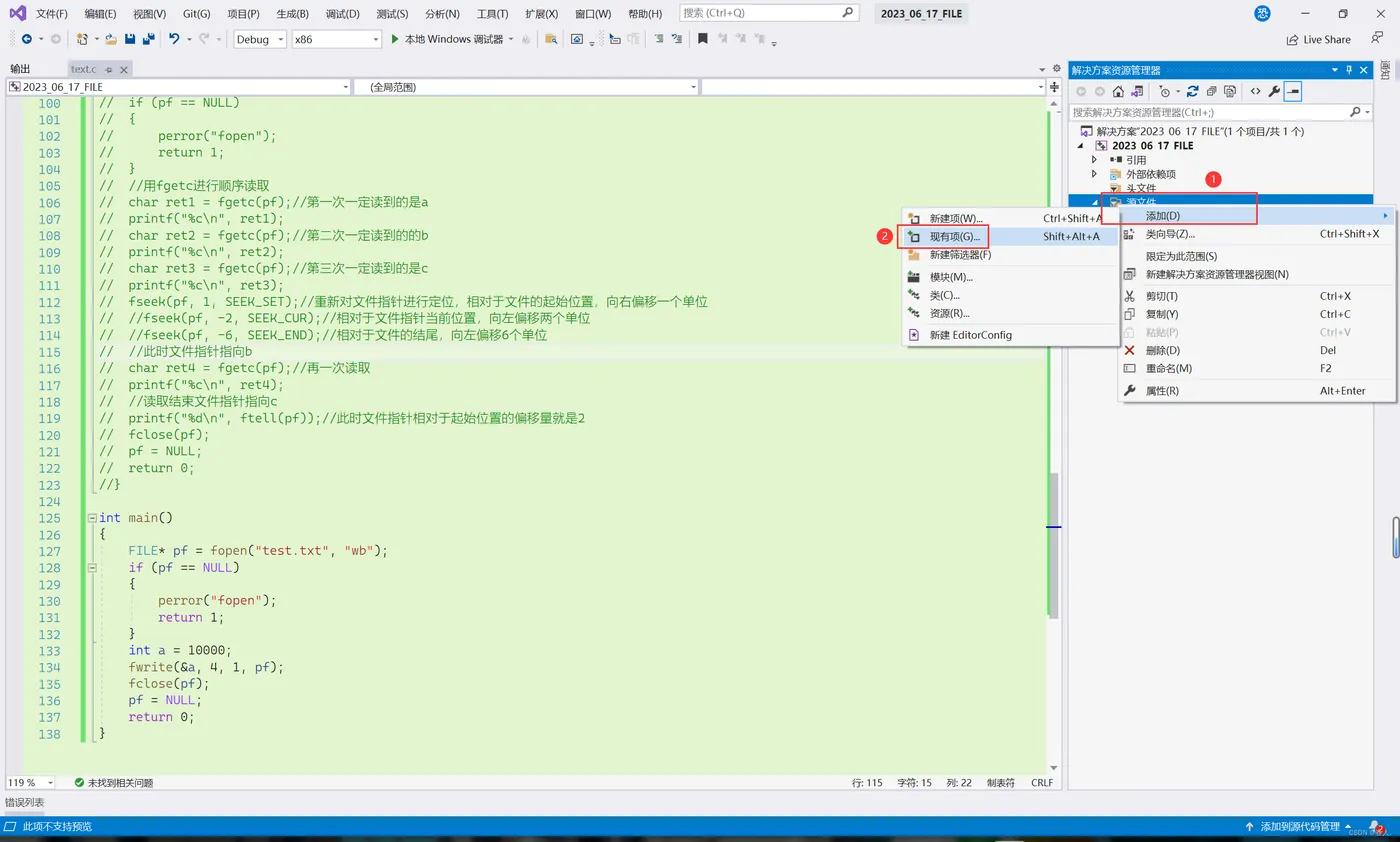Click the find in files icon
Image resolution: width=1400 pixels, height=842 pixels.
551,39
